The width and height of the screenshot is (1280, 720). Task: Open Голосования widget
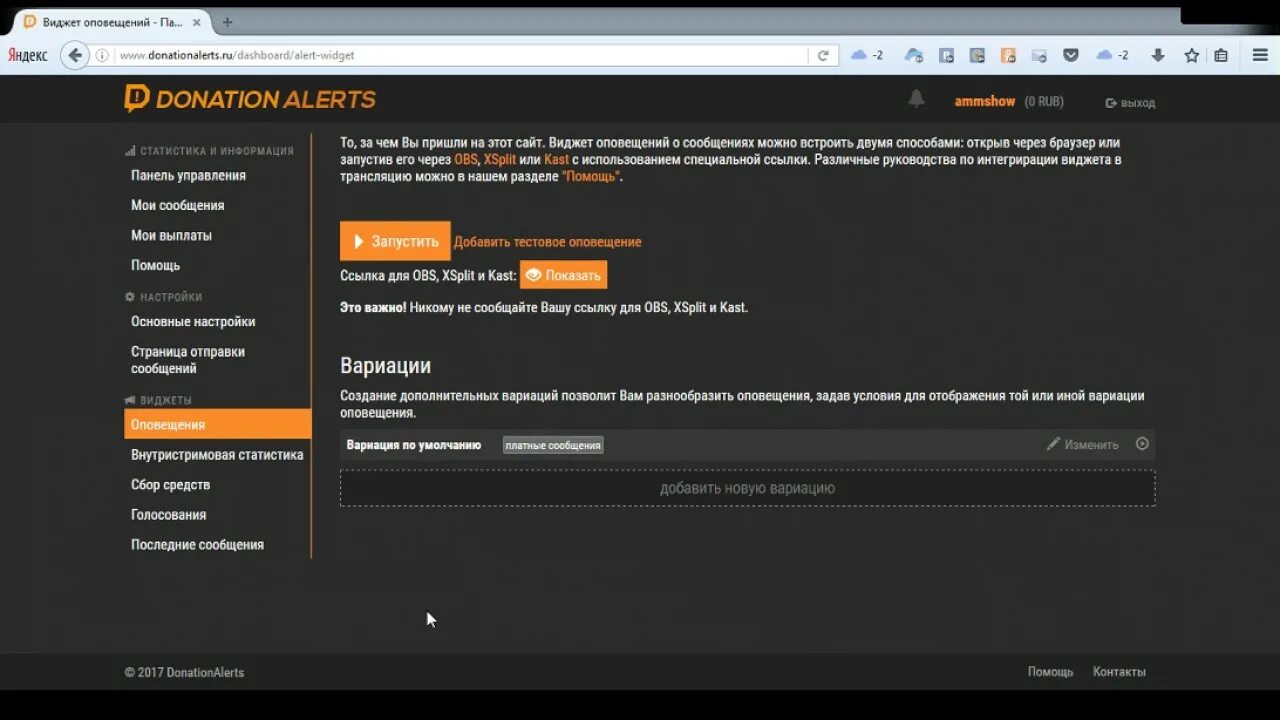168,514
